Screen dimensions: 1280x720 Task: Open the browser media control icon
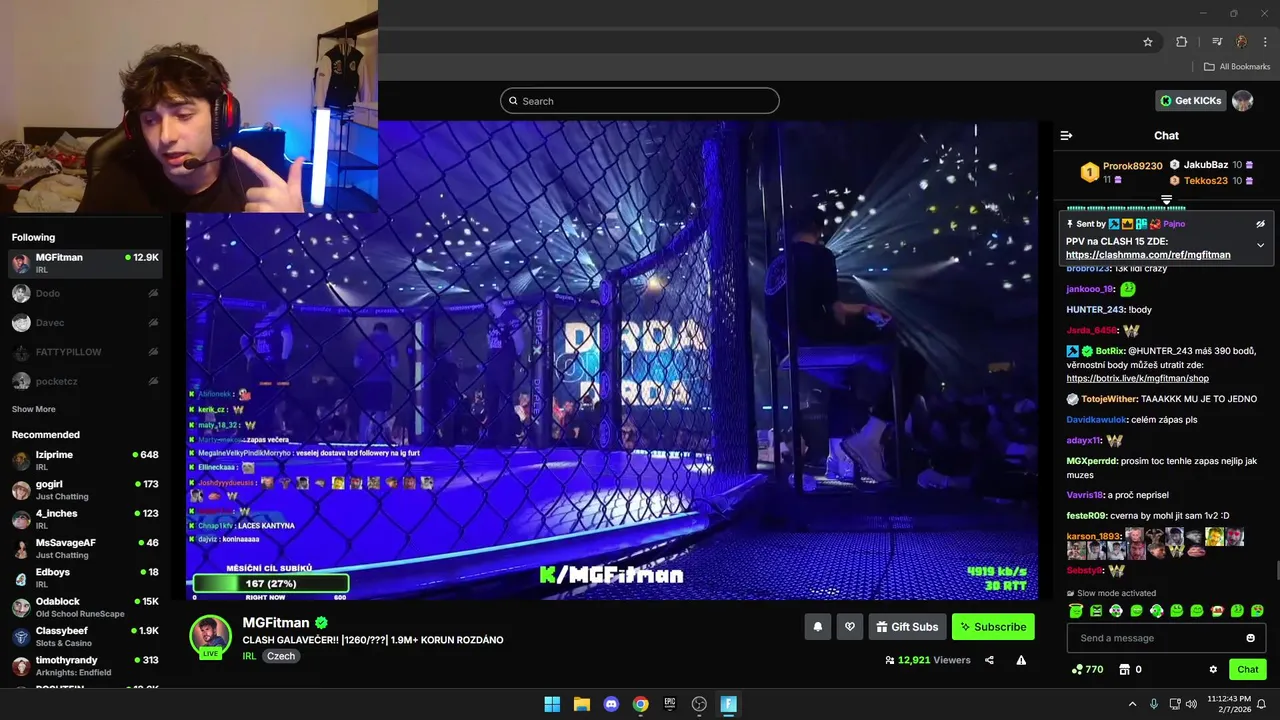[1217, 42]
